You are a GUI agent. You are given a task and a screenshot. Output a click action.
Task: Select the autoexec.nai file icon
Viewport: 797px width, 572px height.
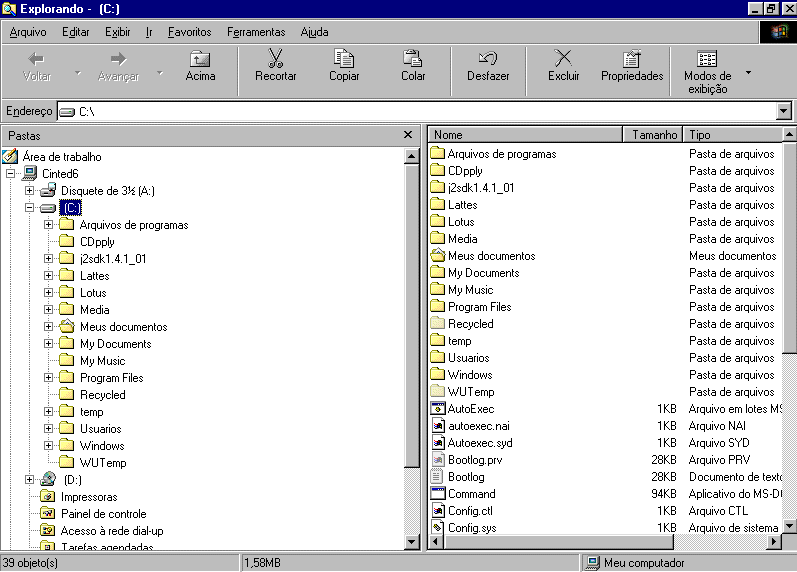pyautogui.click(x=437, y=426)
